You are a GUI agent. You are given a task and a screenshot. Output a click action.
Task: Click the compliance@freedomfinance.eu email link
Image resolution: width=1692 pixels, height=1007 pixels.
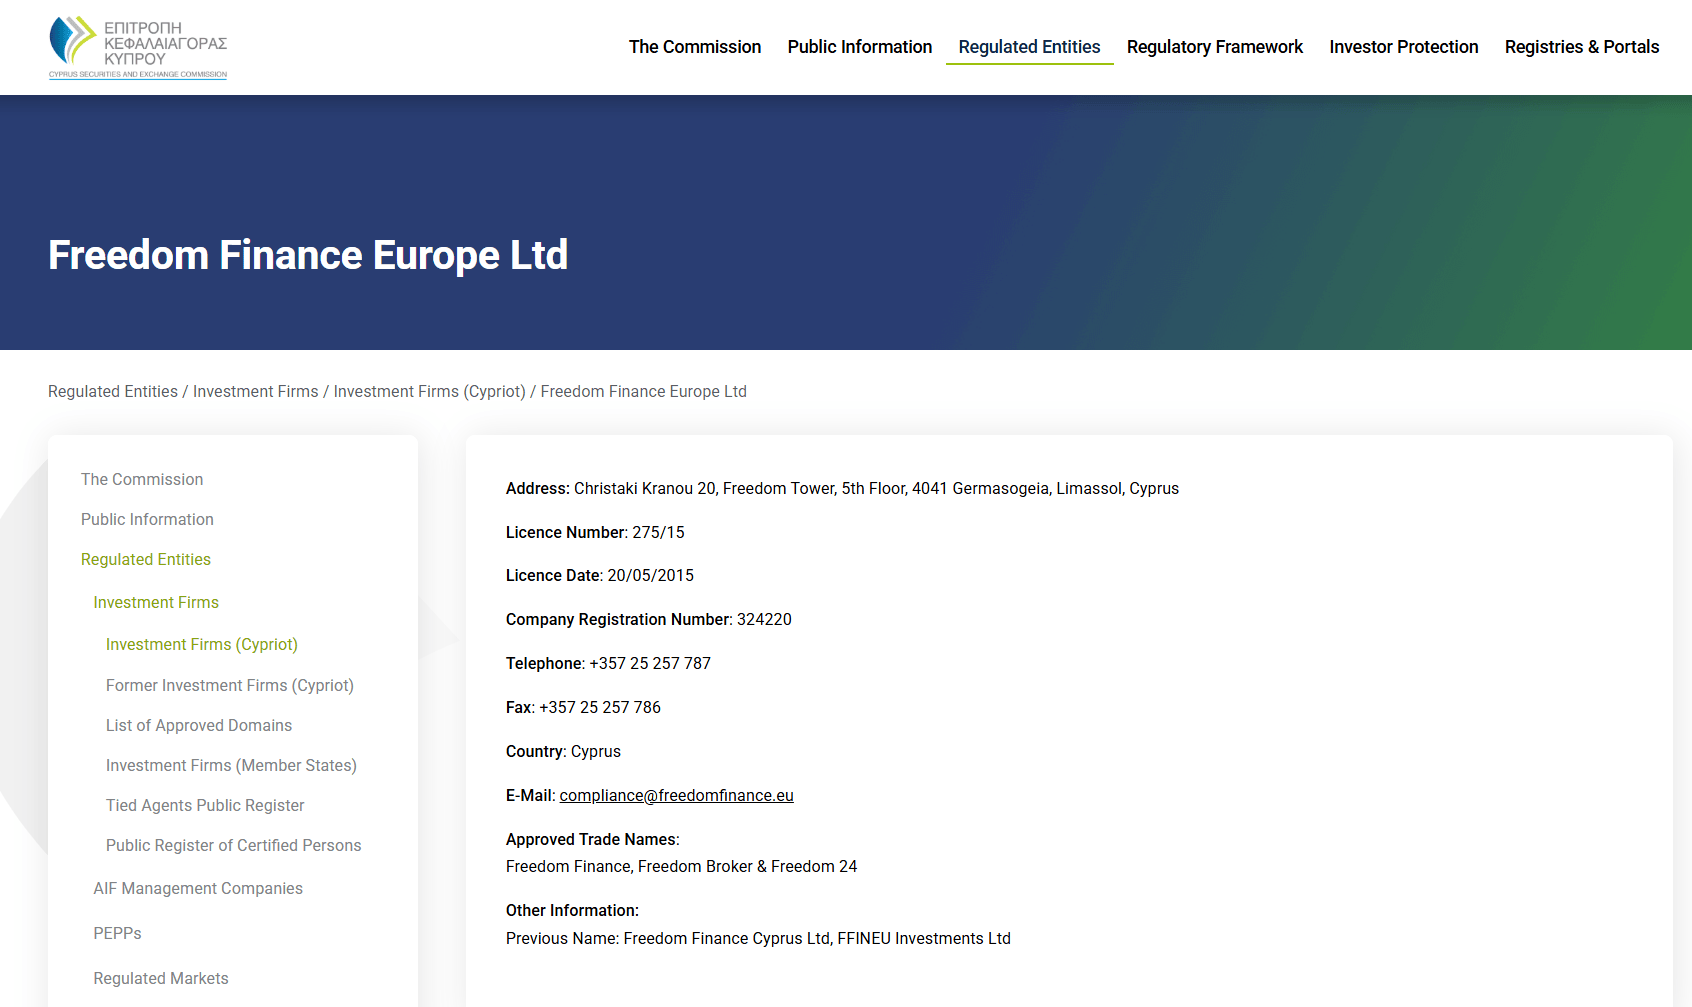(677, 796)
